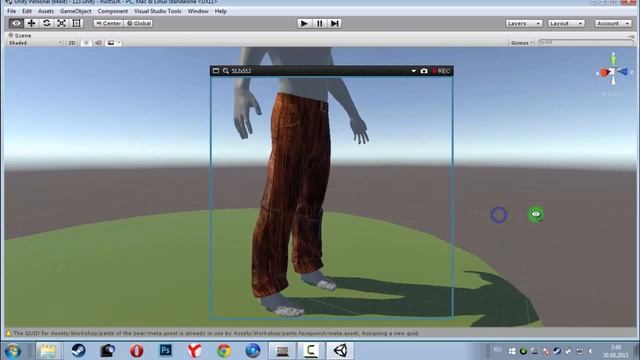Open Photoshop from taskbar
This screenshot has height=360, width=640.
165,351
